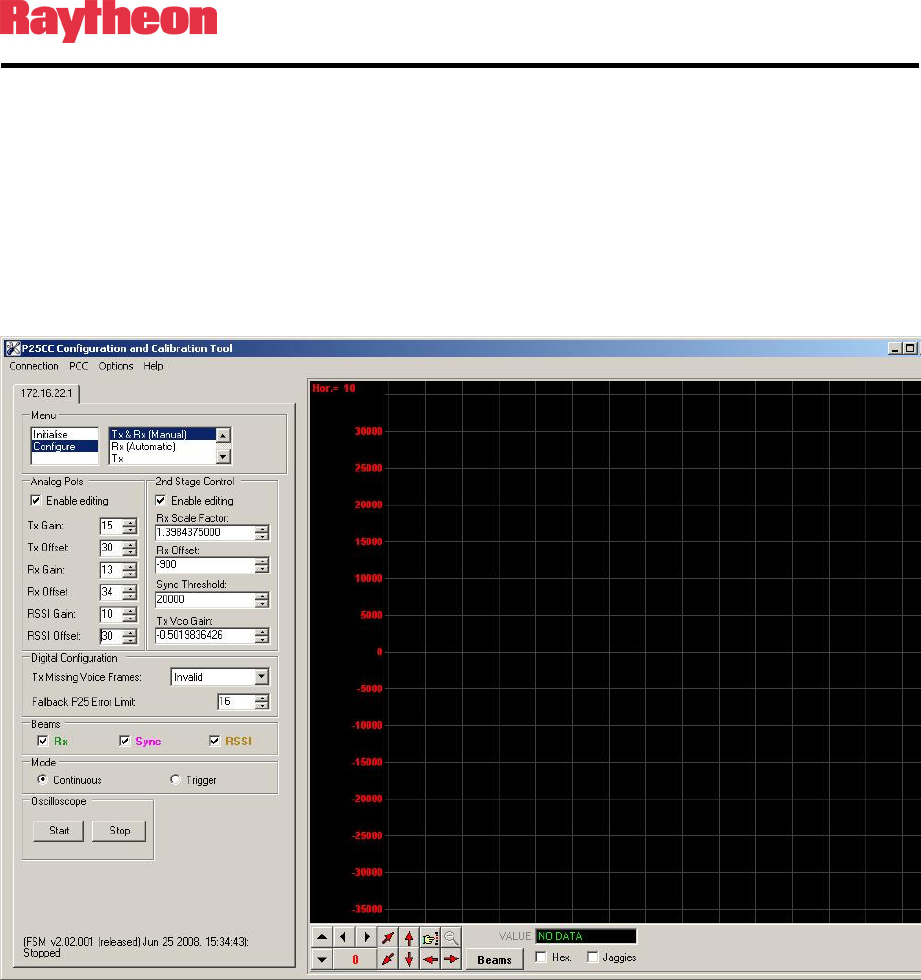
Task: Click the red diagonal down-left arrow
Action: pyautogui.click(x=388, y=959)
